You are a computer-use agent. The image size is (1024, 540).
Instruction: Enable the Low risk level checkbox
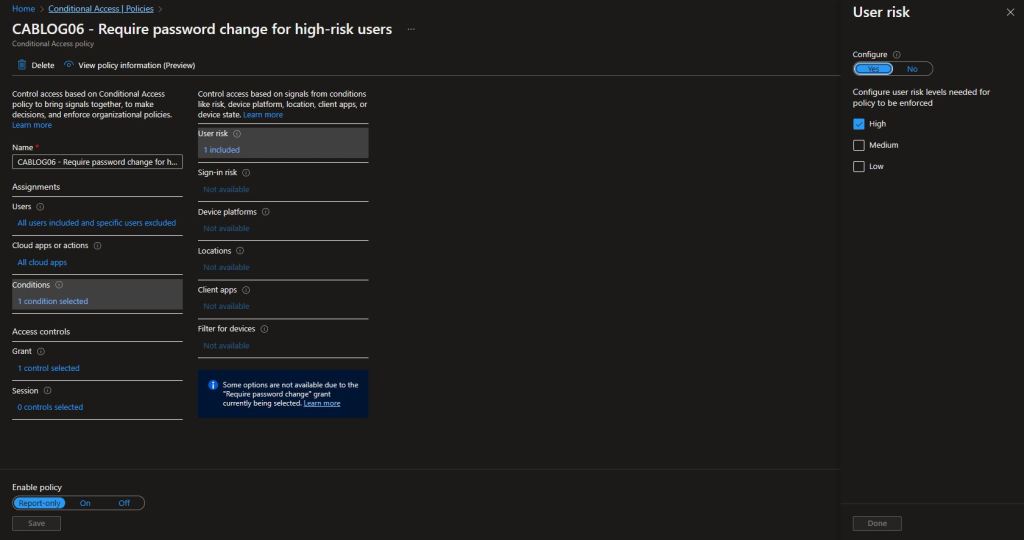[859, 166]
